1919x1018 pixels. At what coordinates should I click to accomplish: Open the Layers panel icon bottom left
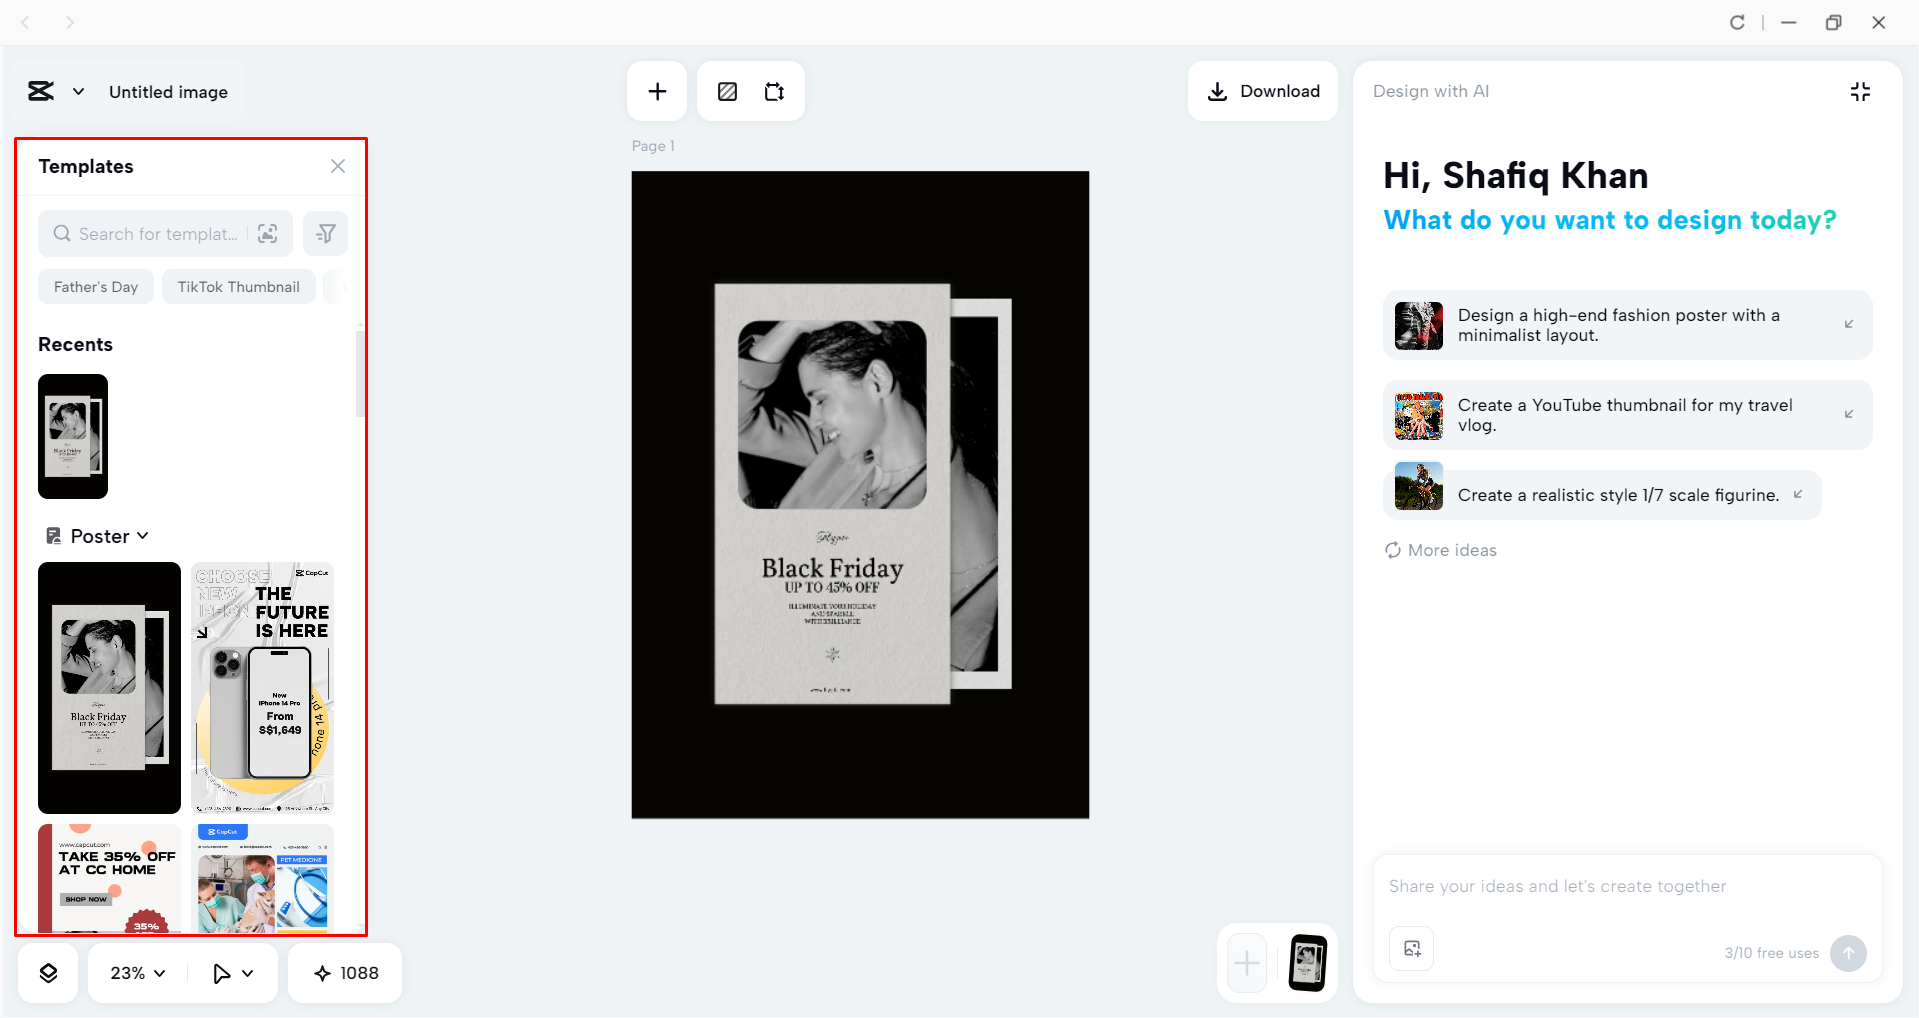(47, 972)
